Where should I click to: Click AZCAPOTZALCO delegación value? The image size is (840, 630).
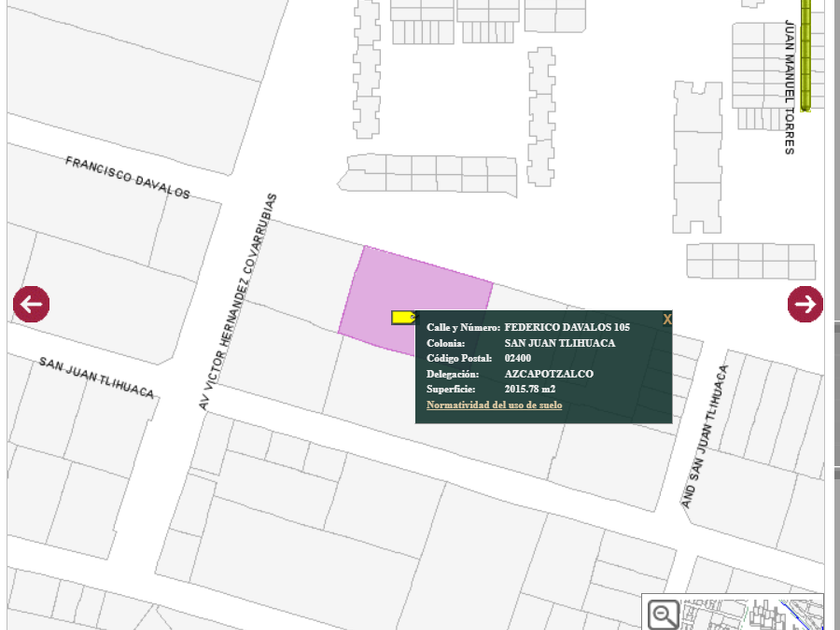[x=549, y=374]
